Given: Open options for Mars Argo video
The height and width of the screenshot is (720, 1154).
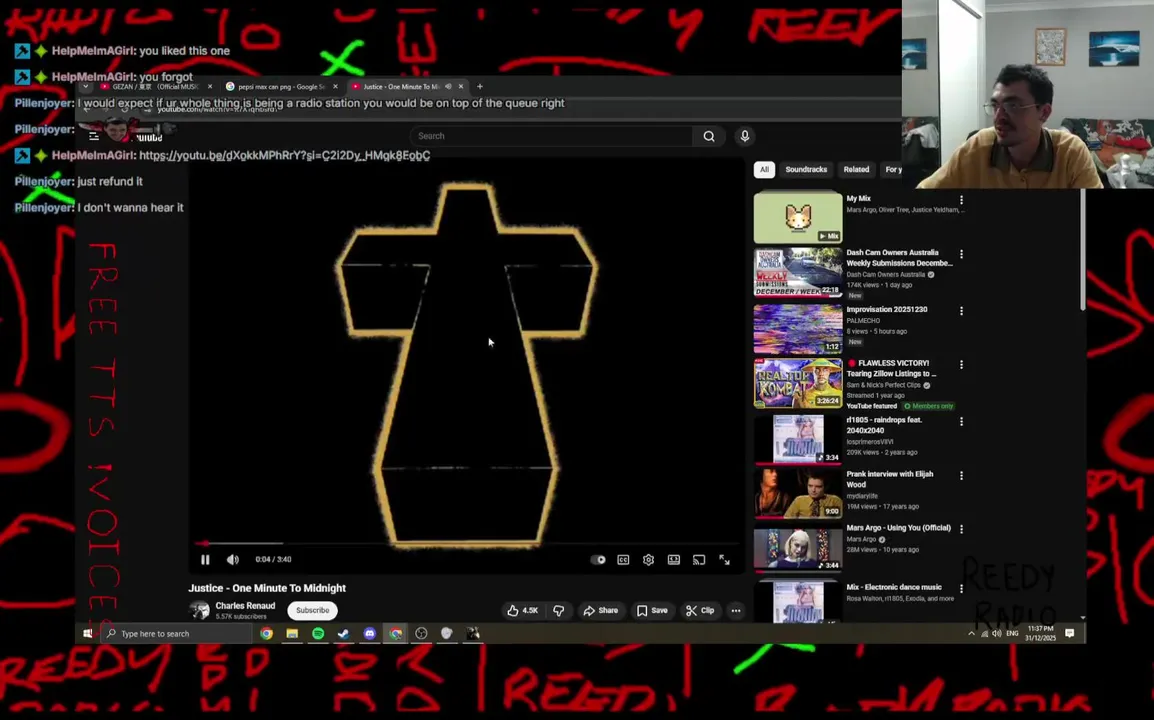Looking at the screenshot, I should tap(961, 529).
